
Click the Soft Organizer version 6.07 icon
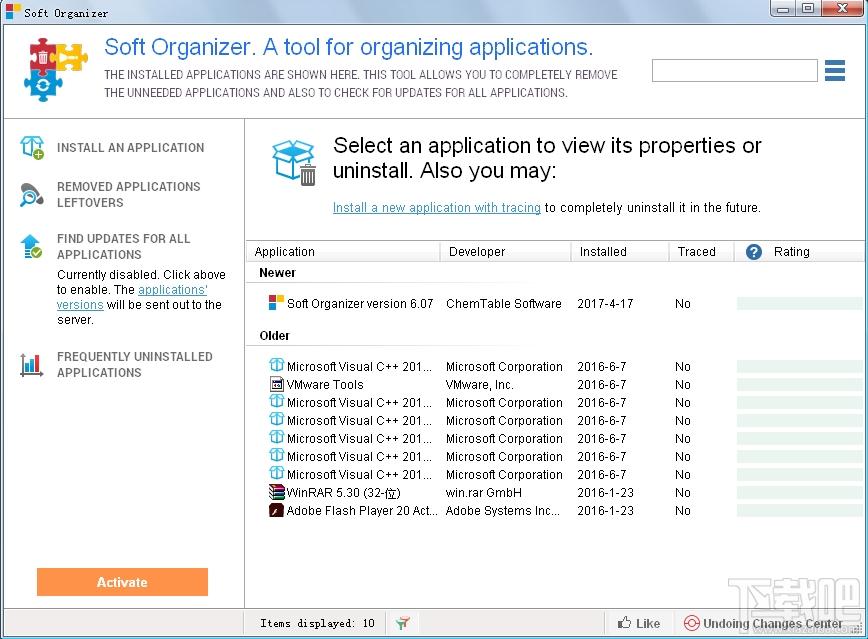pyautogui.click(x=276, y=303)
